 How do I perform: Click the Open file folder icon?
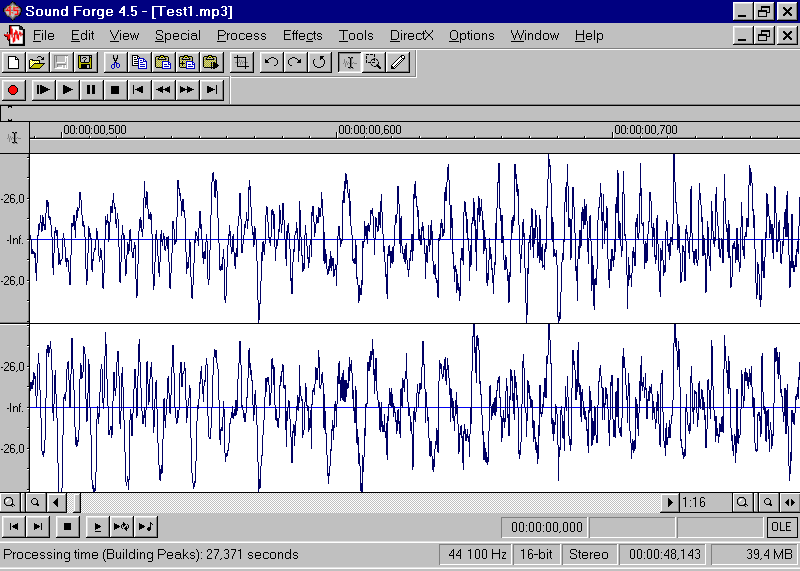pyautogui.click(x=37, y=62)
